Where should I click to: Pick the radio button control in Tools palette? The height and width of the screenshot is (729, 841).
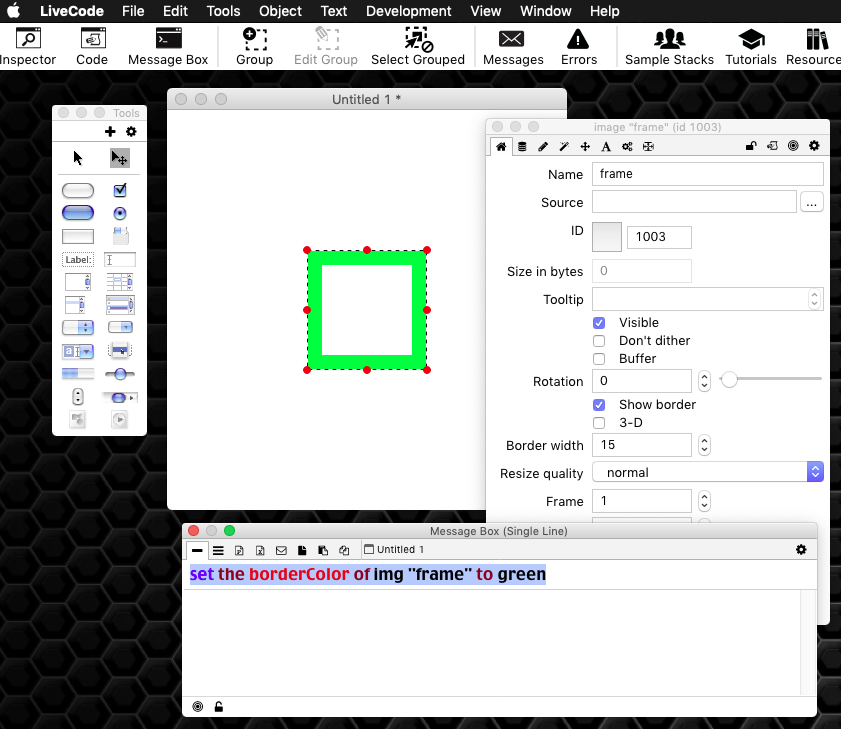pos(120,213)
